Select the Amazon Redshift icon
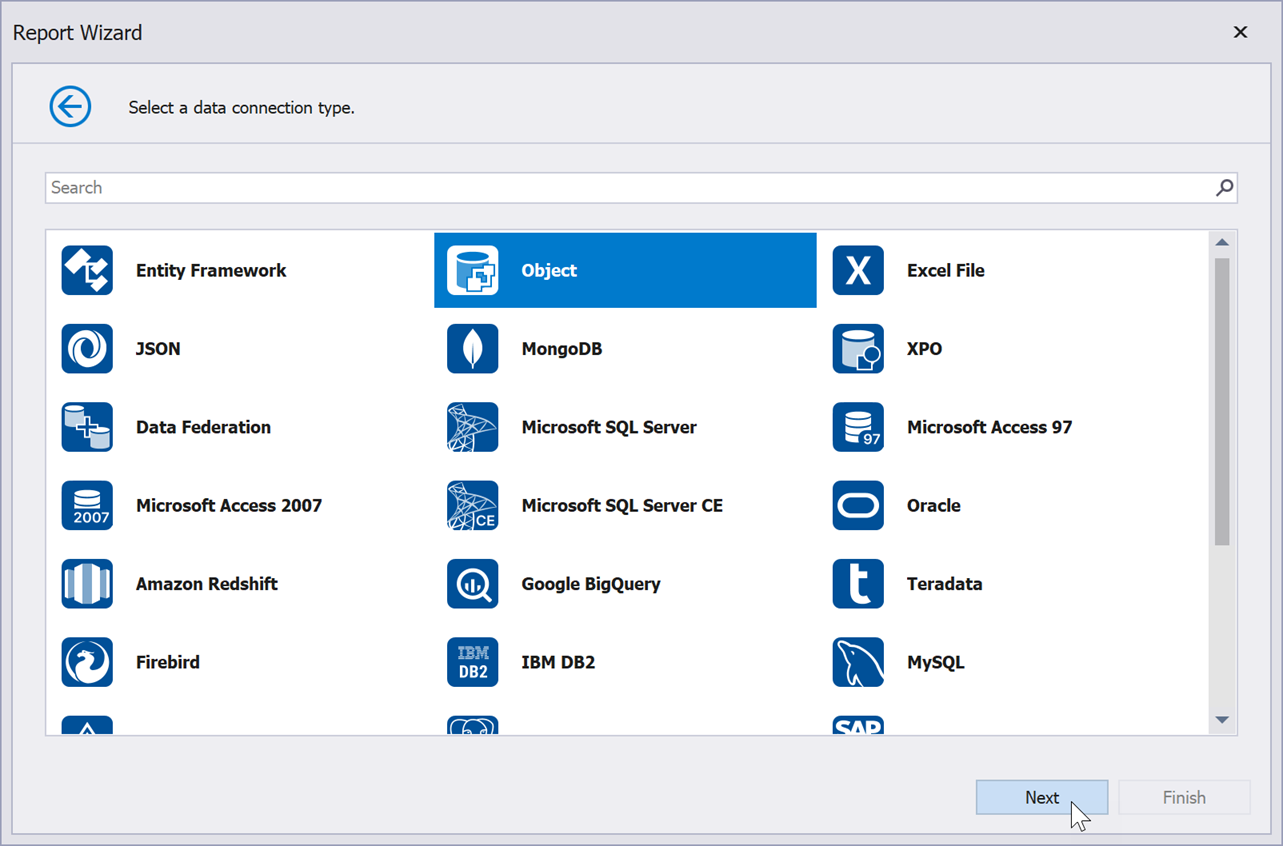 coord(87,583)
